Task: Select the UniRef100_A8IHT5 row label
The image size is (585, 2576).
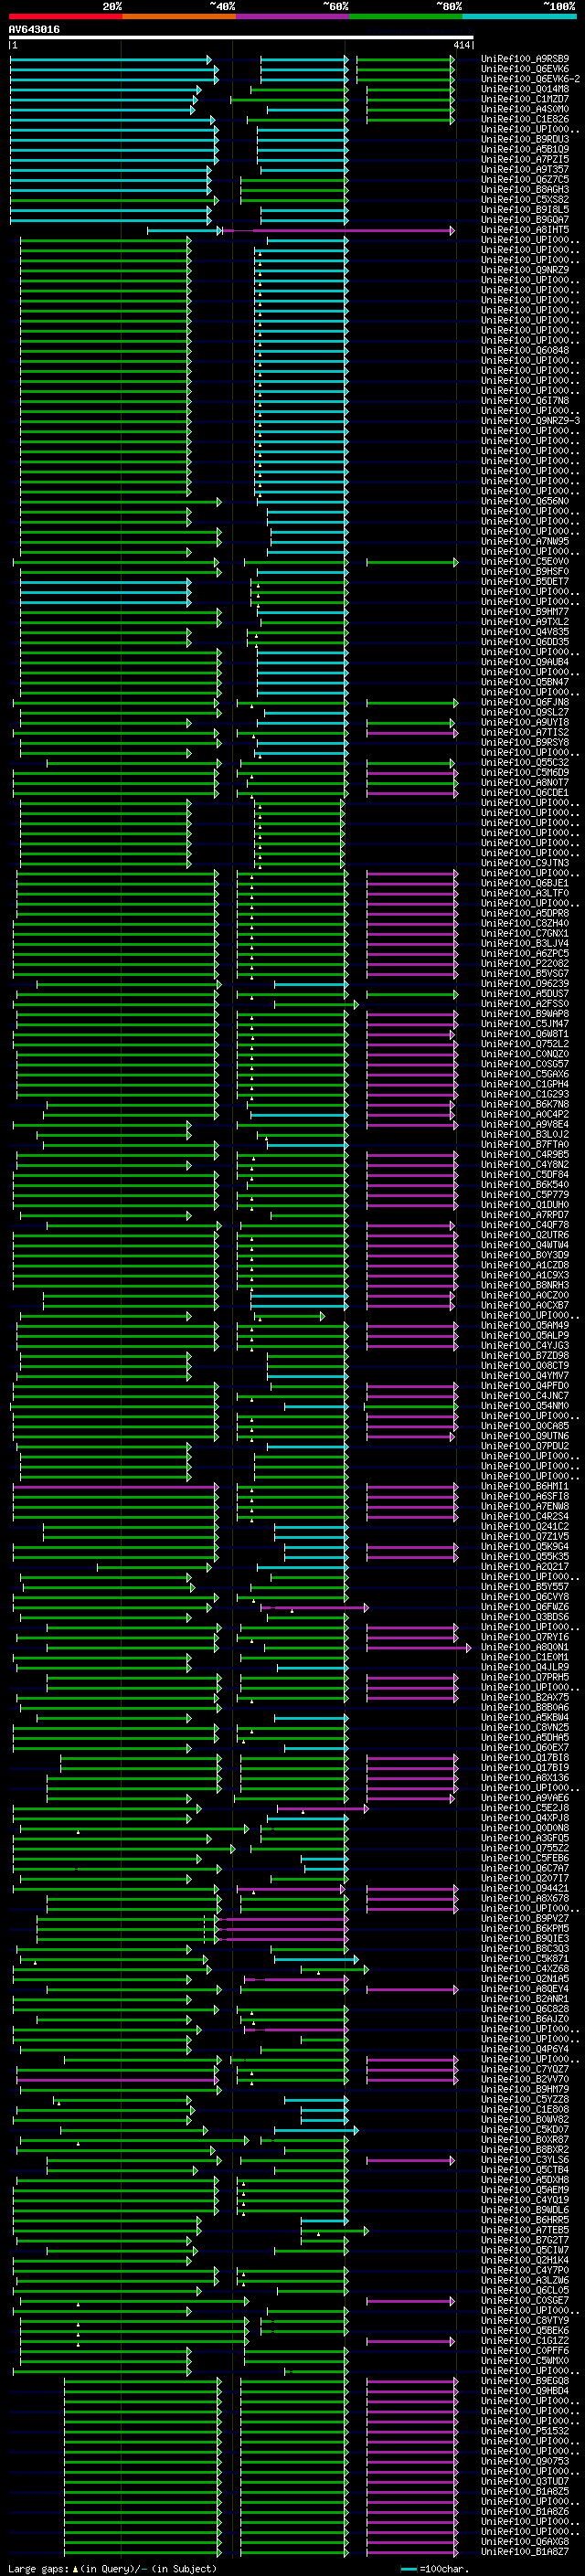Action: coord(525,230)
